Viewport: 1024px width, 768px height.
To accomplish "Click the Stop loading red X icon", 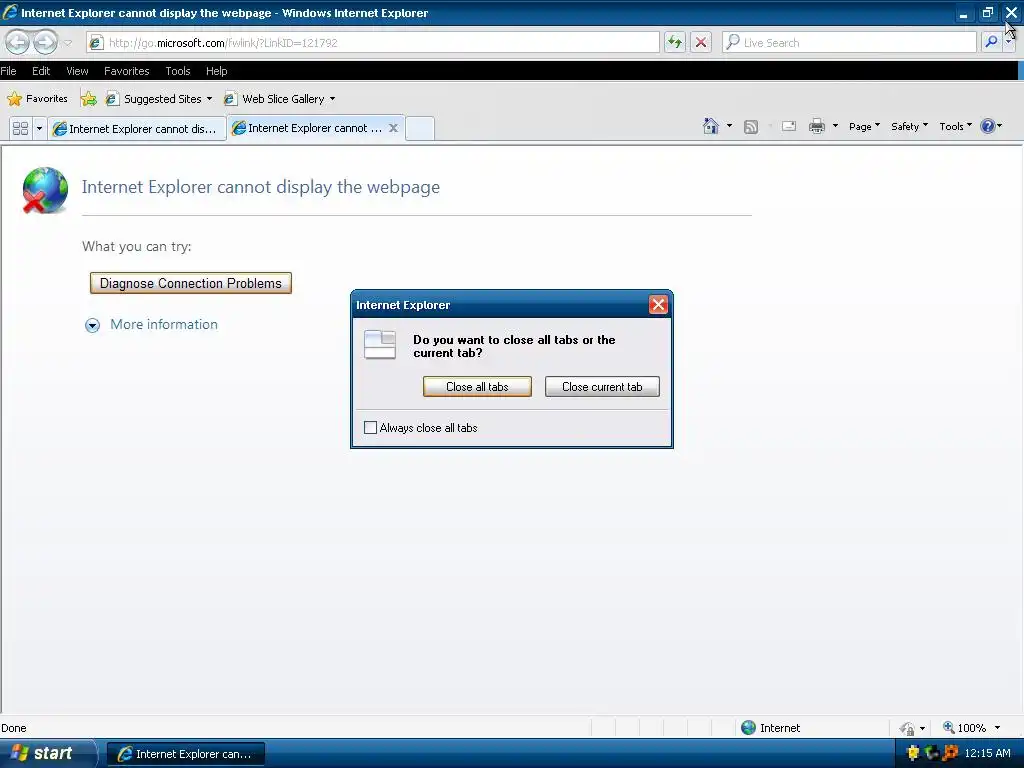I will pyautogui.click(x=701, y=42).
